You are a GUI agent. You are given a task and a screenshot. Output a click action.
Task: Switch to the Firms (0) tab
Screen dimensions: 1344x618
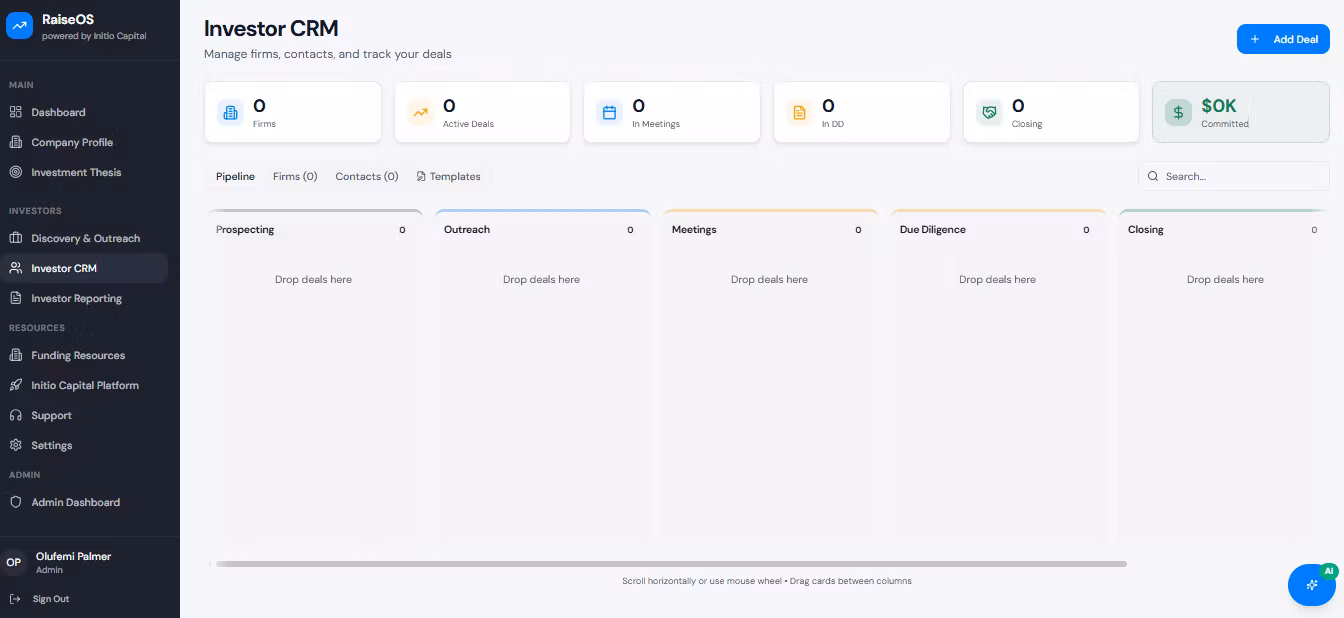click(x=295, y=176)
